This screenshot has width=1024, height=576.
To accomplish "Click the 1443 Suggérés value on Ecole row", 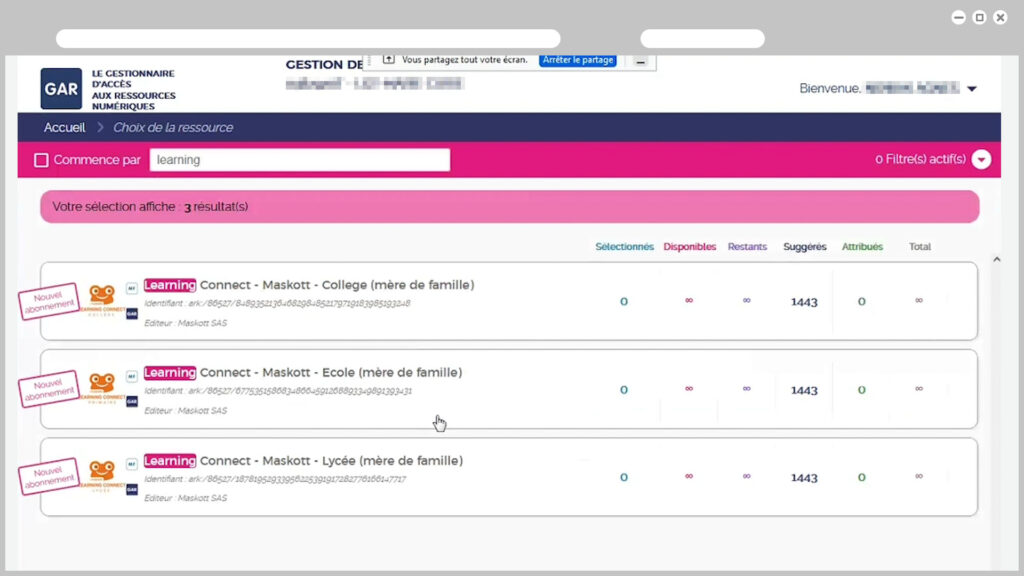I will pyautogui.click(x=804, y=390).
